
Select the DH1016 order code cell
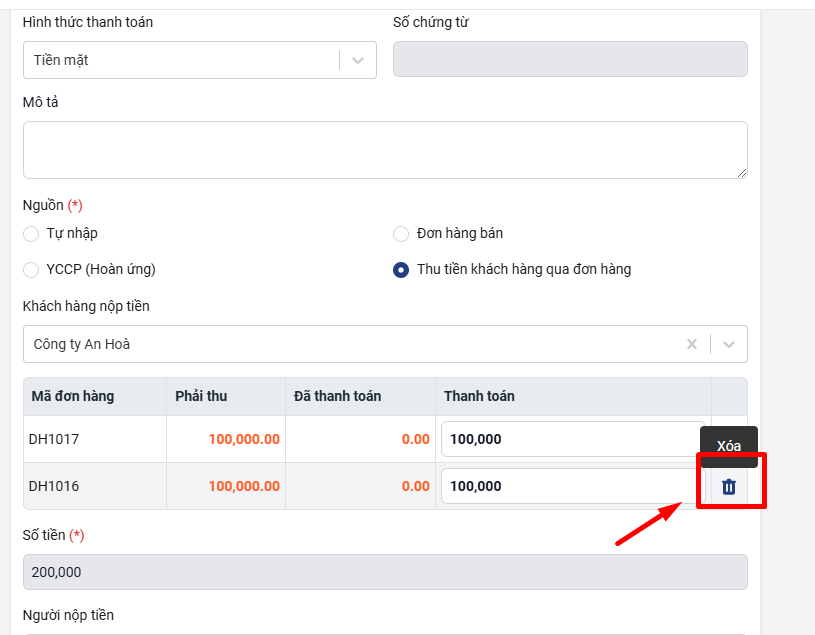click(x=54, y=486)
